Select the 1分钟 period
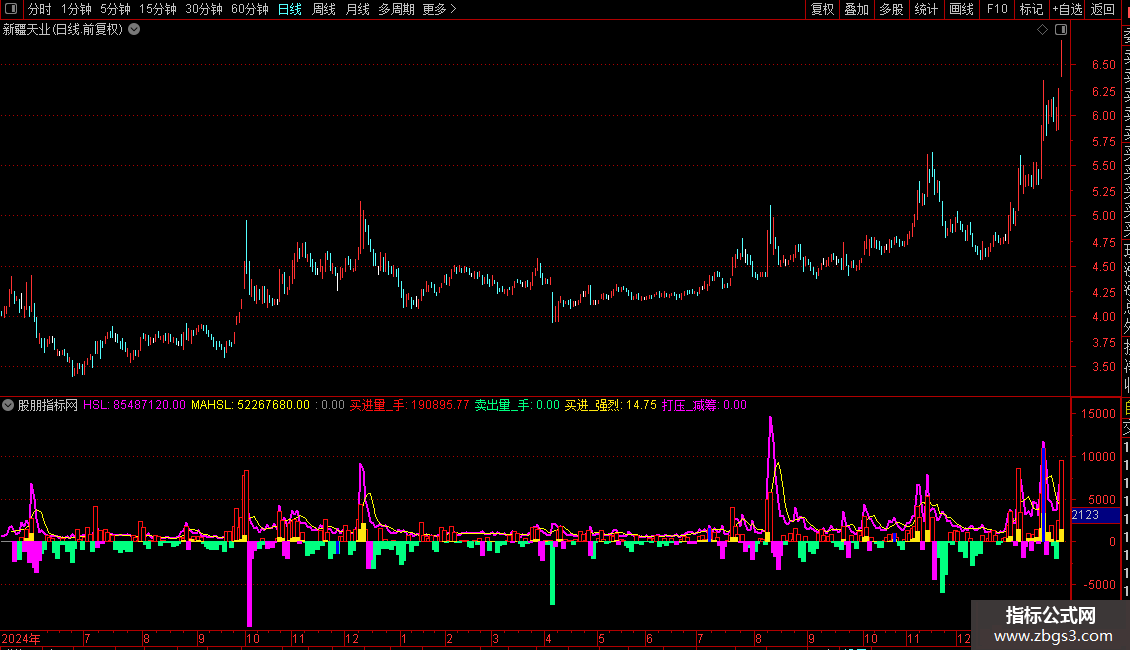Viewport: 1130px width, 650px height. point(76,9)
